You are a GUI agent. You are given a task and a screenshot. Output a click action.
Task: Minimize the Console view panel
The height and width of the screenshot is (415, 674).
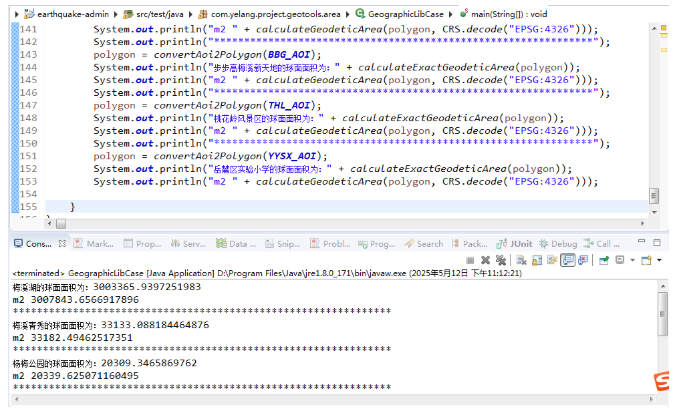(641, 241)
